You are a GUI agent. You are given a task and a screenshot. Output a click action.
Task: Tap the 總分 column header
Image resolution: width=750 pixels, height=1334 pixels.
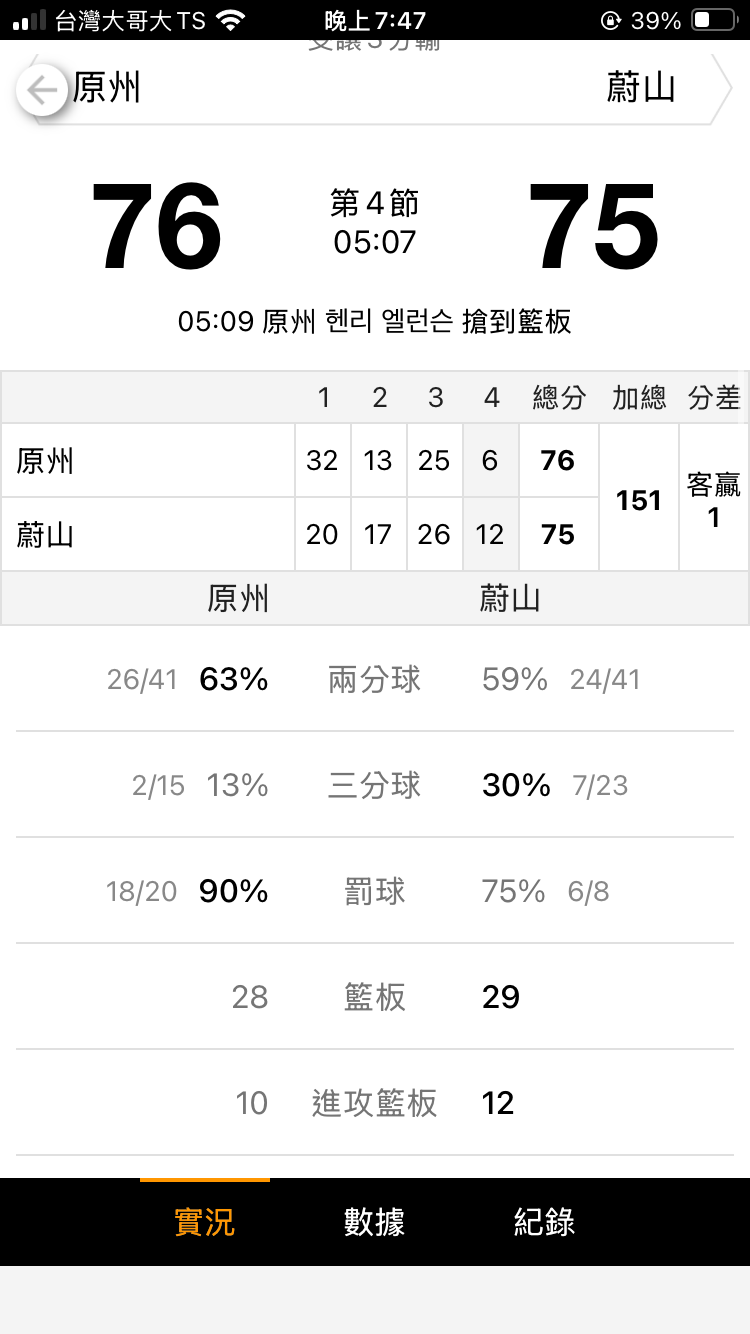pos(558,398)
